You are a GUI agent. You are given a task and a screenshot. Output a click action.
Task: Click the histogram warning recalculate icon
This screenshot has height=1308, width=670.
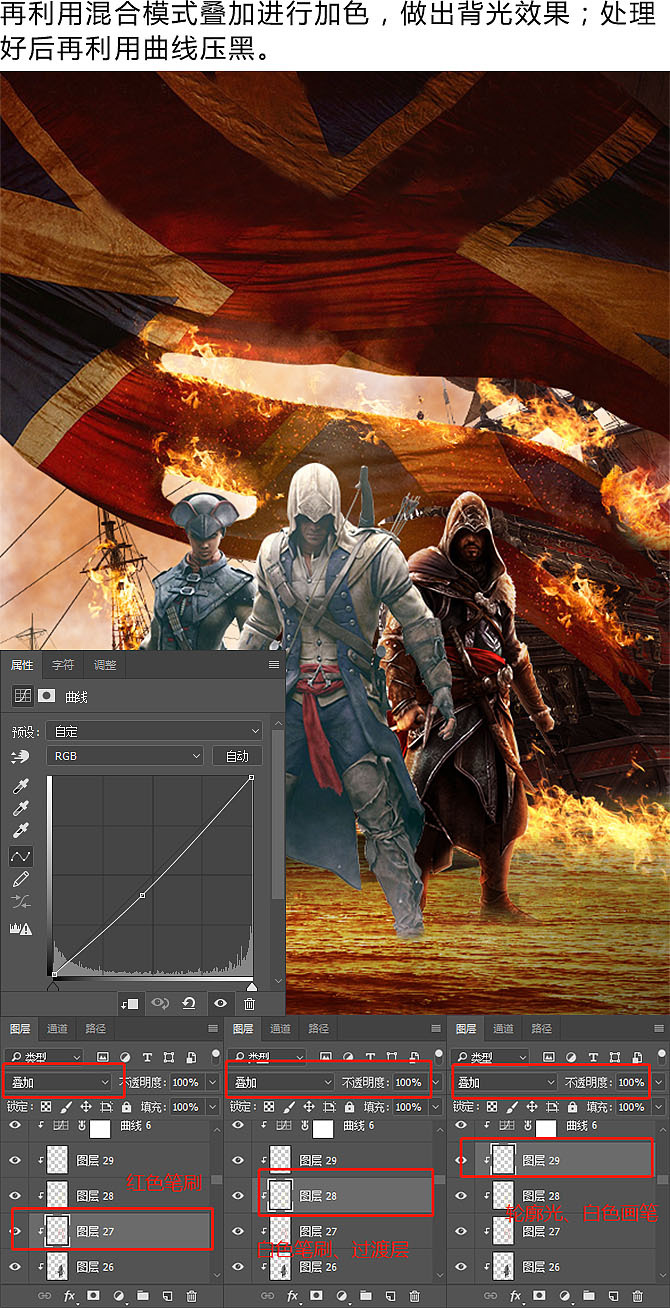(x=20, y=928)
